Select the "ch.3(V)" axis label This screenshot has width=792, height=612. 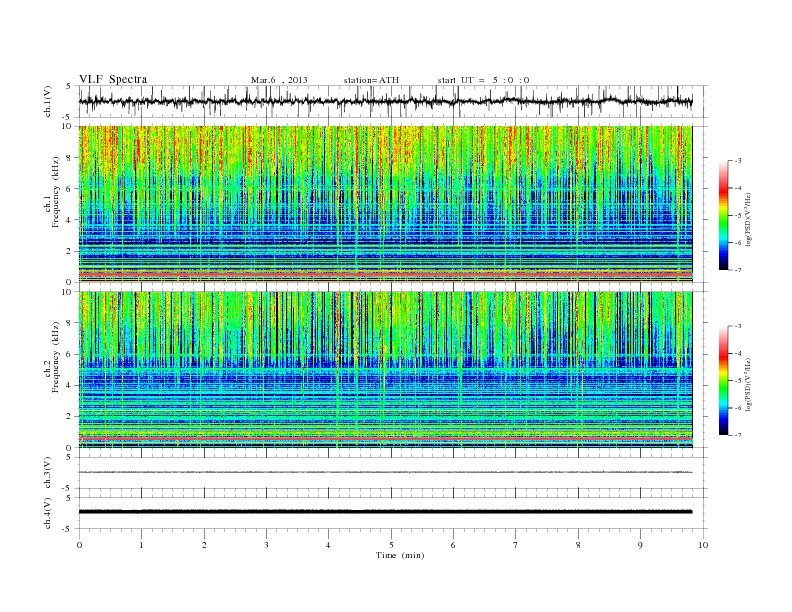[48, 473]
